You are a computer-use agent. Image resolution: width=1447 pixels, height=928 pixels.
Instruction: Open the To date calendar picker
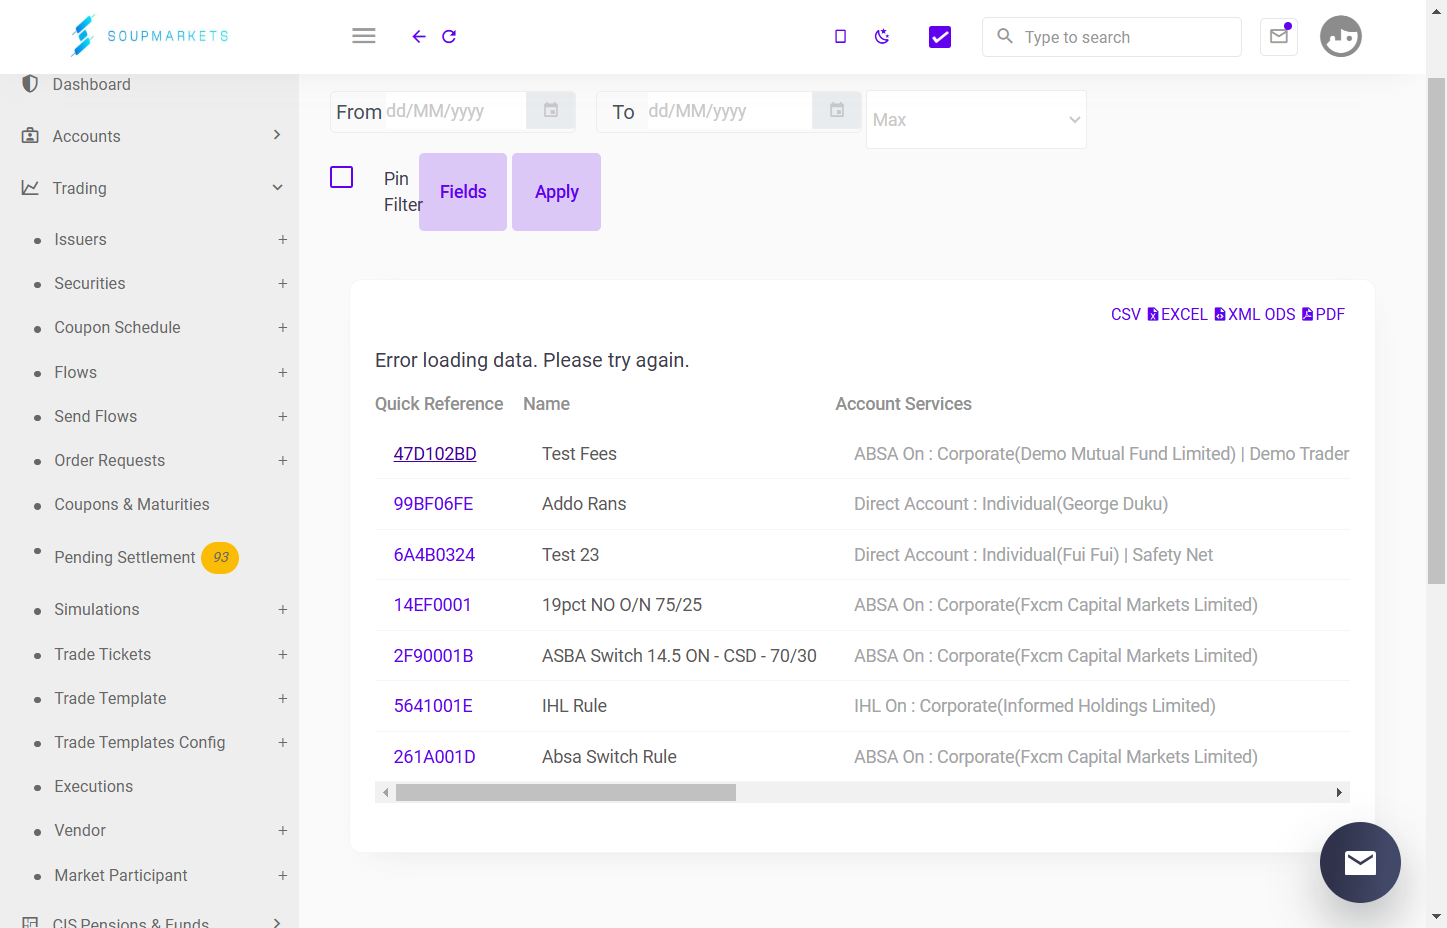click(837, 111)
